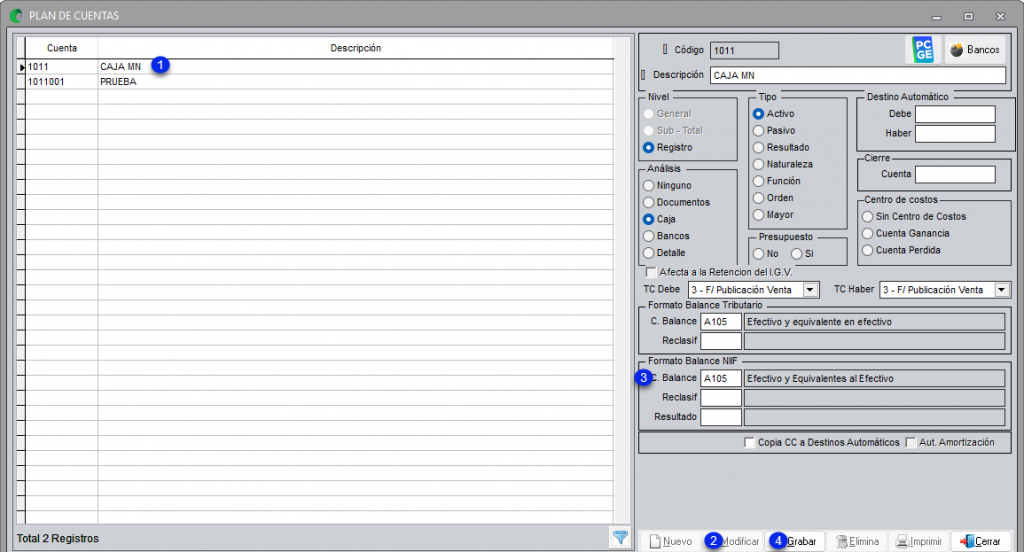1024x552 pixels.
Task: Click the Descripción column header
Action: tap(355, 48)
